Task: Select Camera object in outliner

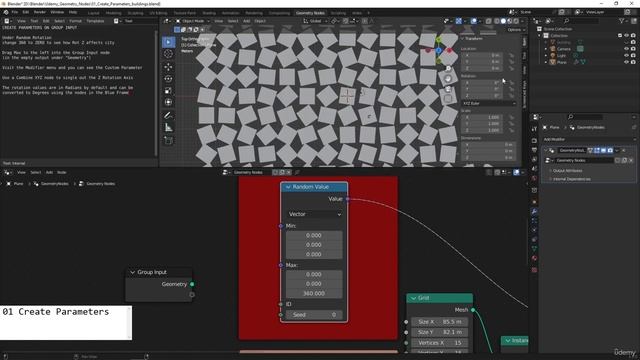Action: 564,49
